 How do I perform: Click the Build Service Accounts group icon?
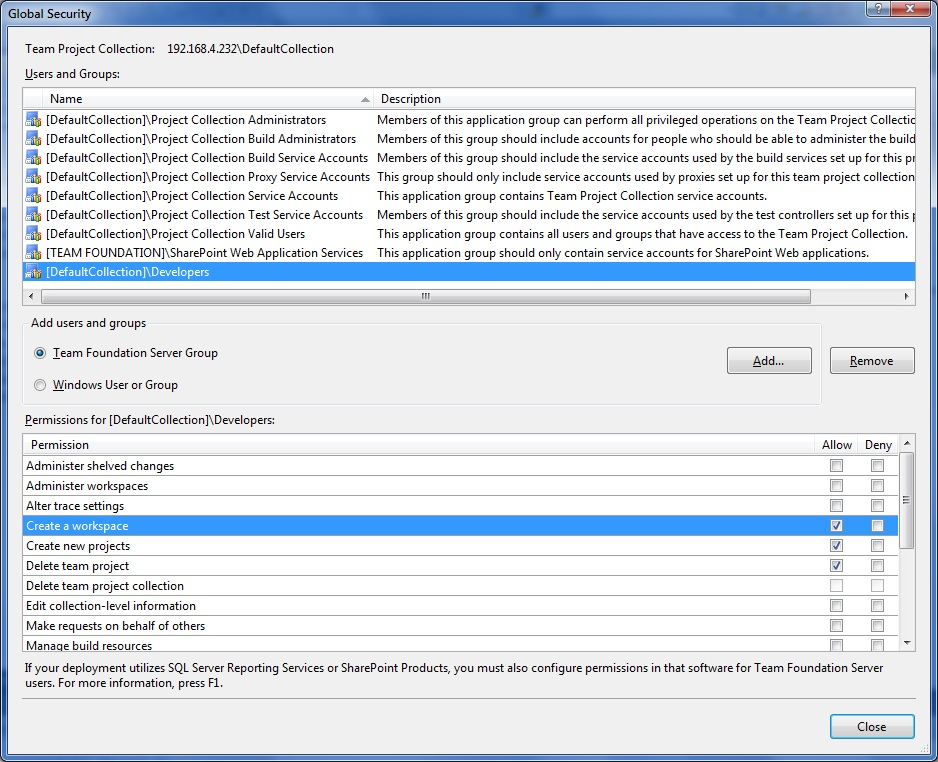(x=33, y=158)
